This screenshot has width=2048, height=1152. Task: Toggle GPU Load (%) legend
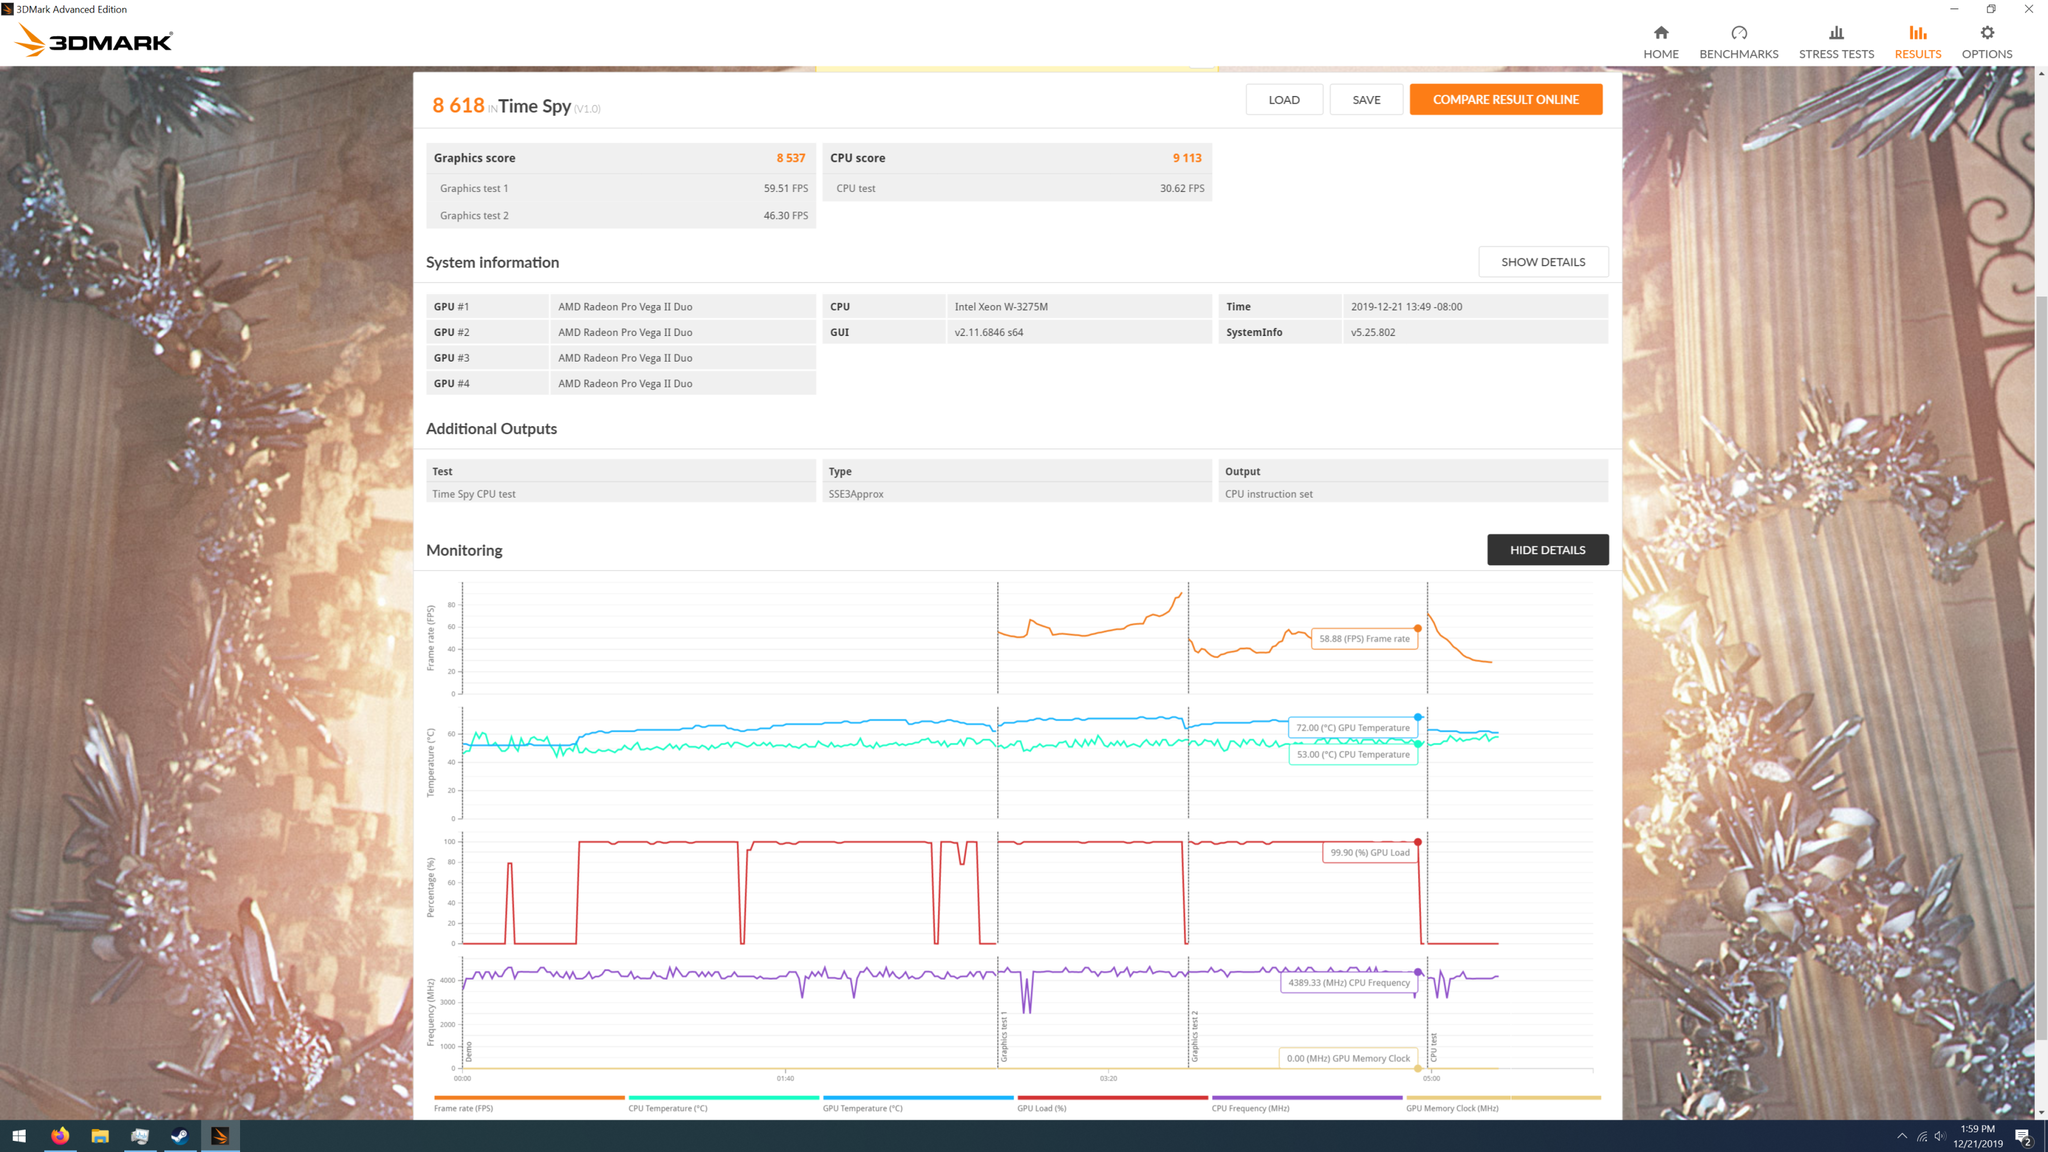[x=1112, y=1104]
